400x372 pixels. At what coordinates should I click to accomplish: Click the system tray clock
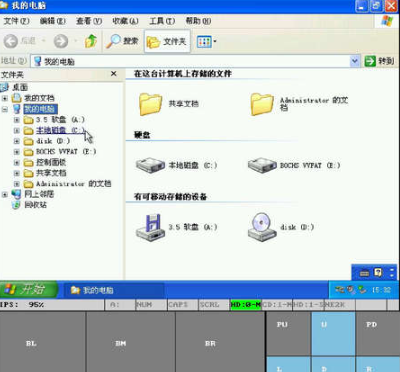381,290
